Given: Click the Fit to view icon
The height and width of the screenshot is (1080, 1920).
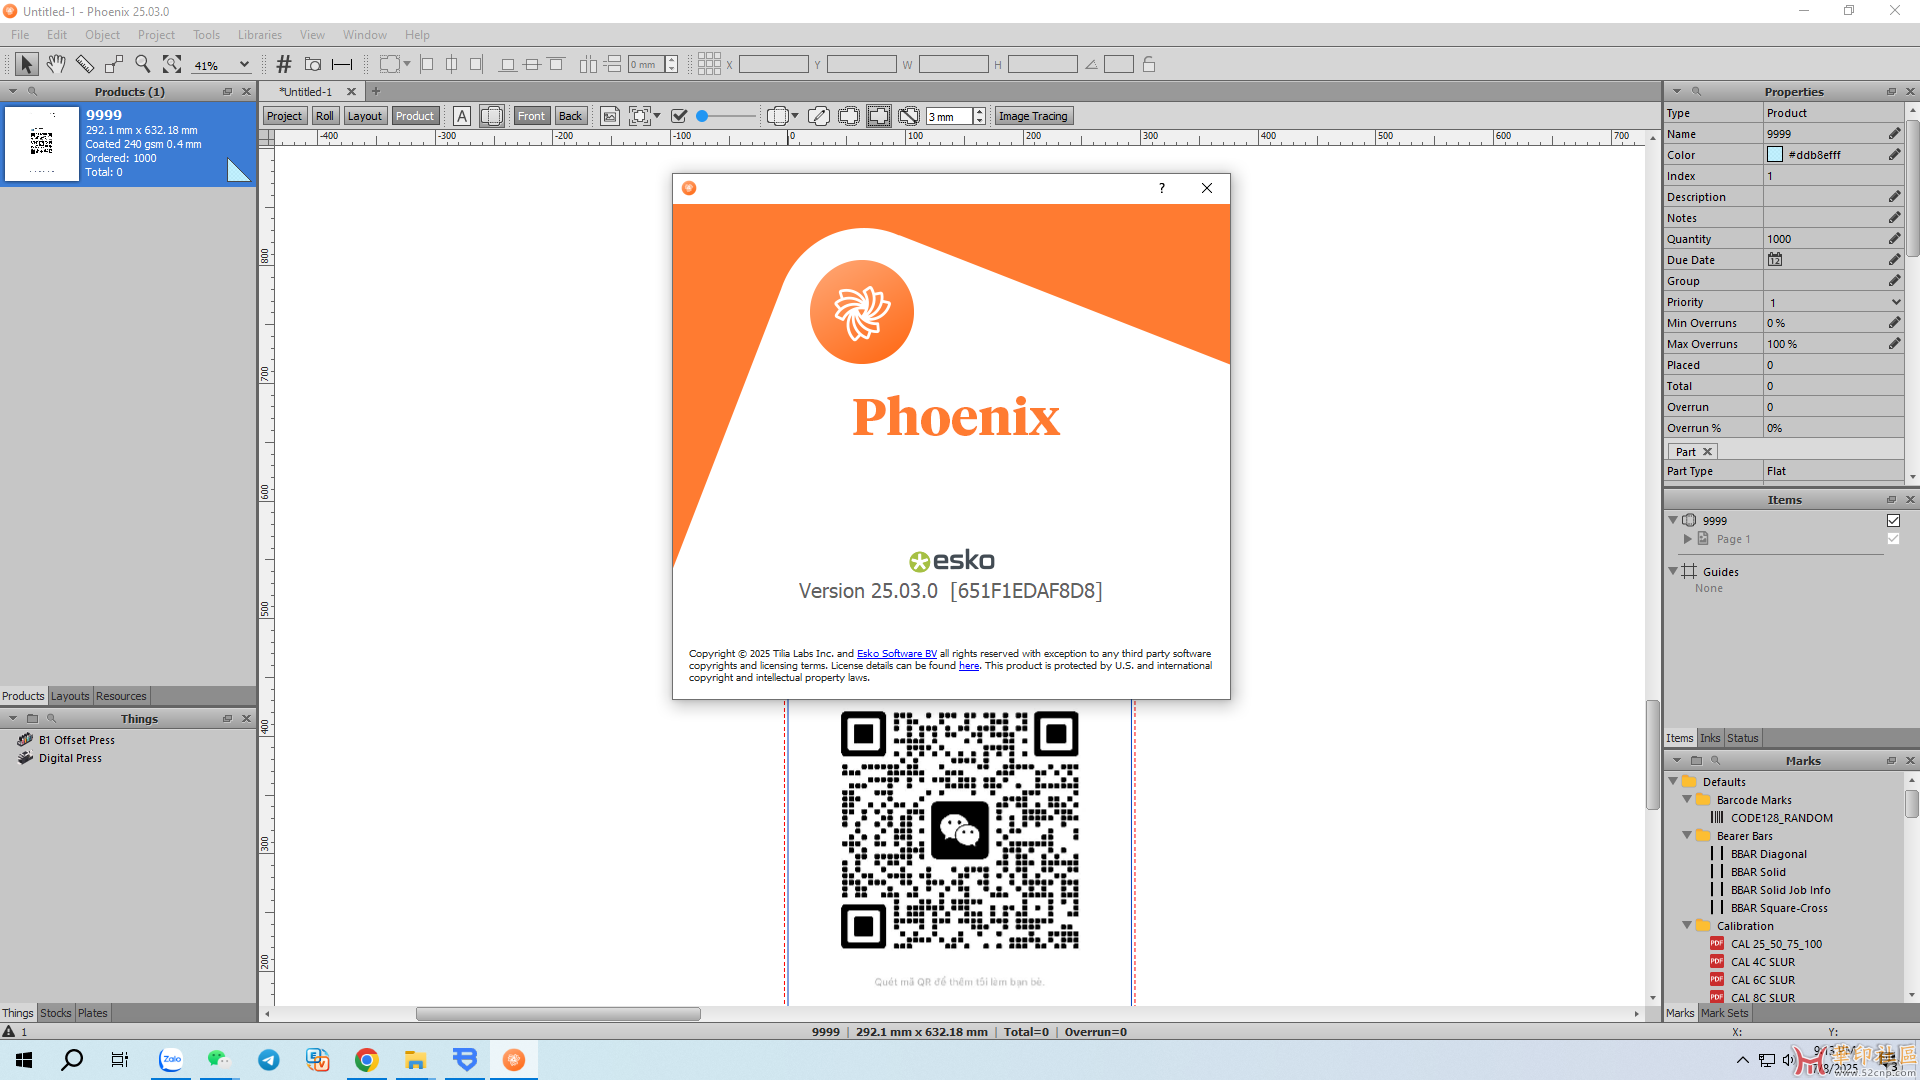Looking at the screenshot, I should [x=172, y=64].
